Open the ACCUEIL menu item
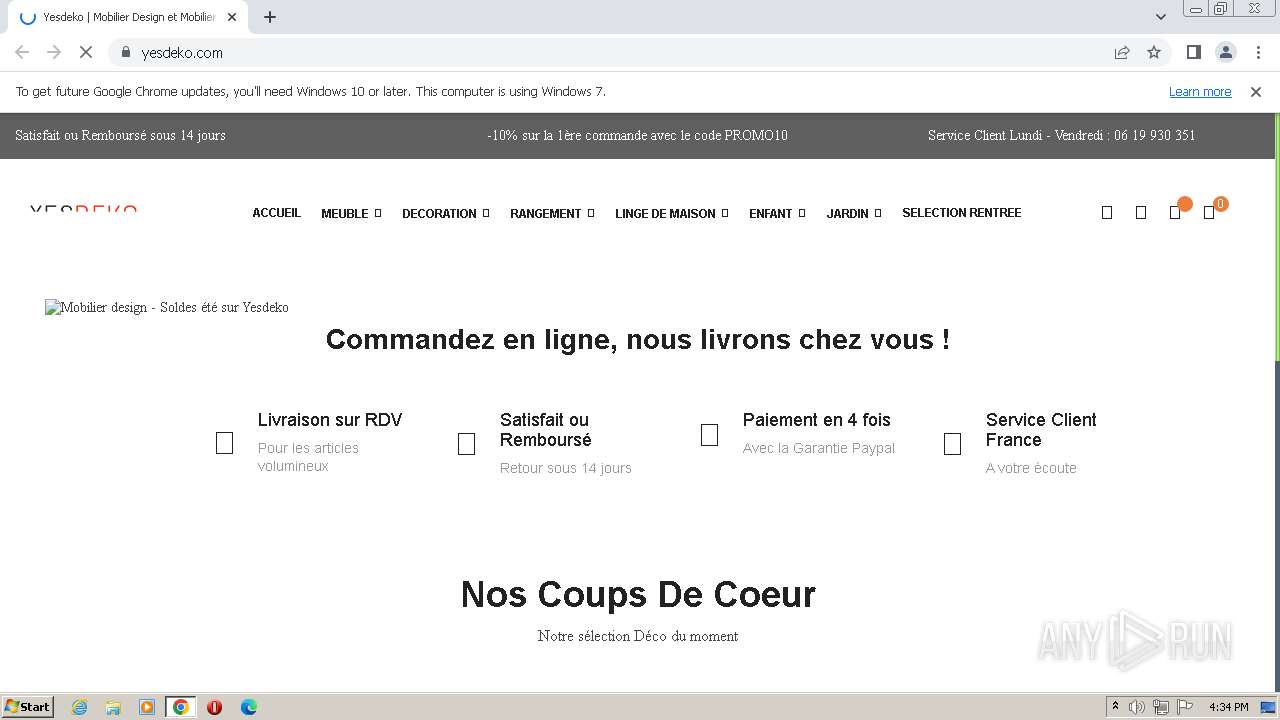 276,213
